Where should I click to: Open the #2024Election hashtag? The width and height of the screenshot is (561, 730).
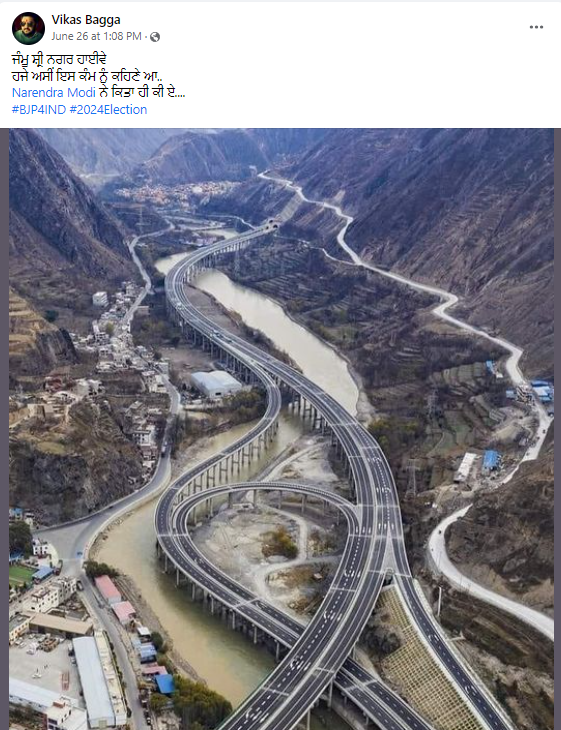click(x=108, y=109)
